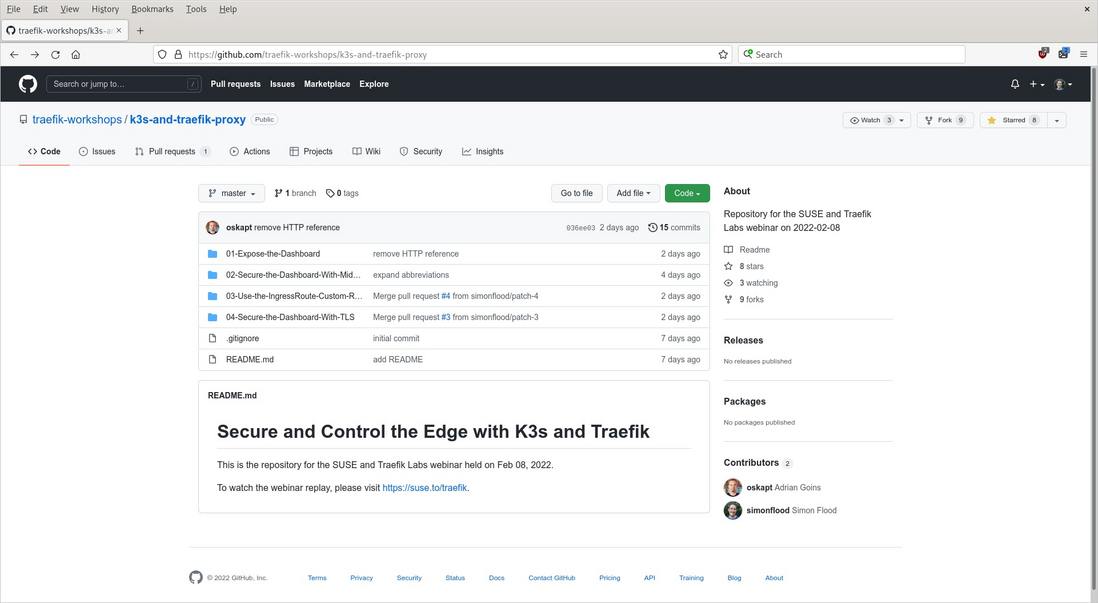This screenshot has width=1098, height=603.
Task: Open the master branch selector
Action: 232,193
